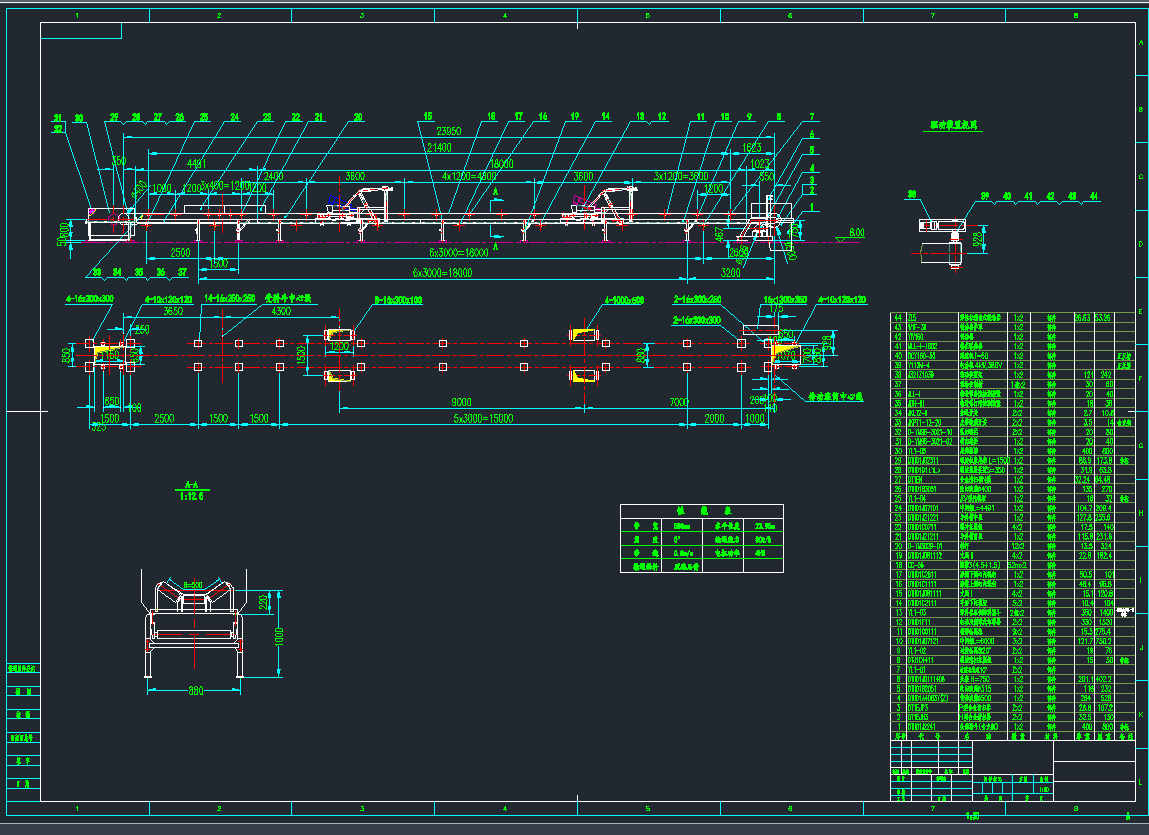Screen dimensions: 1149x835
Task: Select the 104.7 unit weight in row 24
Action: point(1085,509)
